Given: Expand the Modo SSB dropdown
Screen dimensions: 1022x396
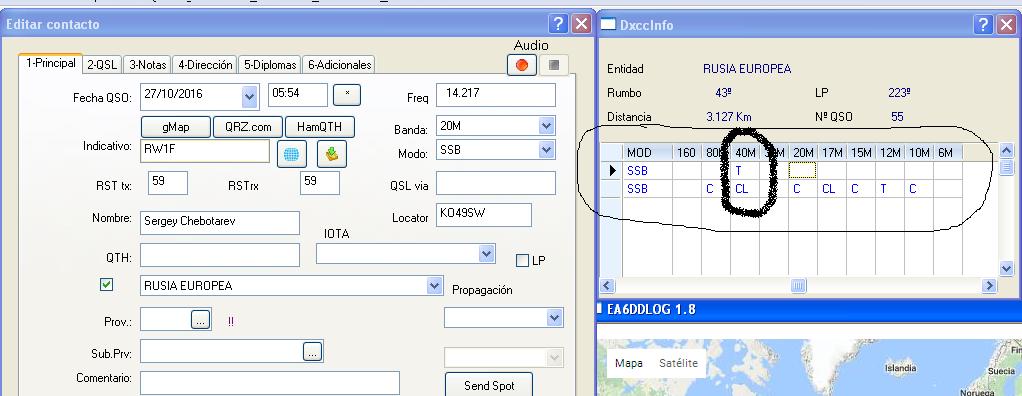Looking at the screenshot, I should (547, 150).
